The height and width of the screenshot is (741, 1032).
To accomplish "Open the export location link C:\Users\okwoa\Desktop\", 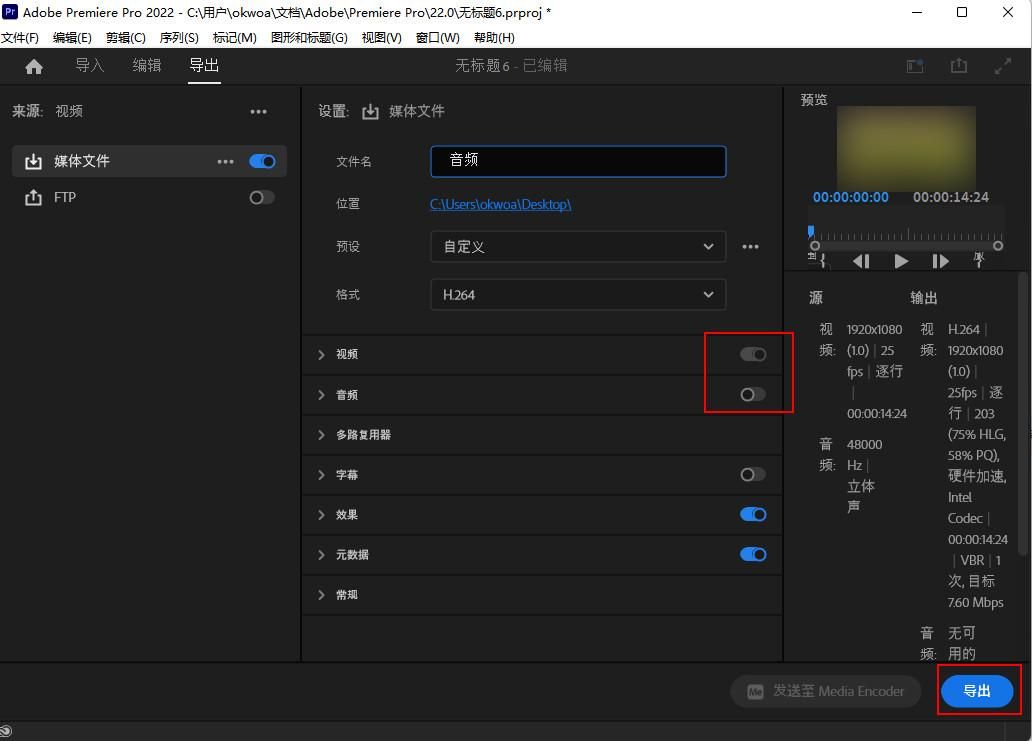I will tap(501, 203).
